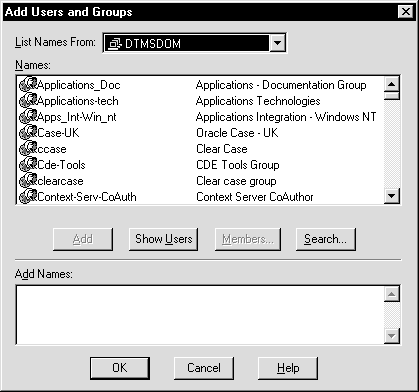Image resolution: width=419 pixels, height=392 pixels.
Task: Click the group icon beside Applications_Doc
Action: pyautogui.click(x=28, y=85)
